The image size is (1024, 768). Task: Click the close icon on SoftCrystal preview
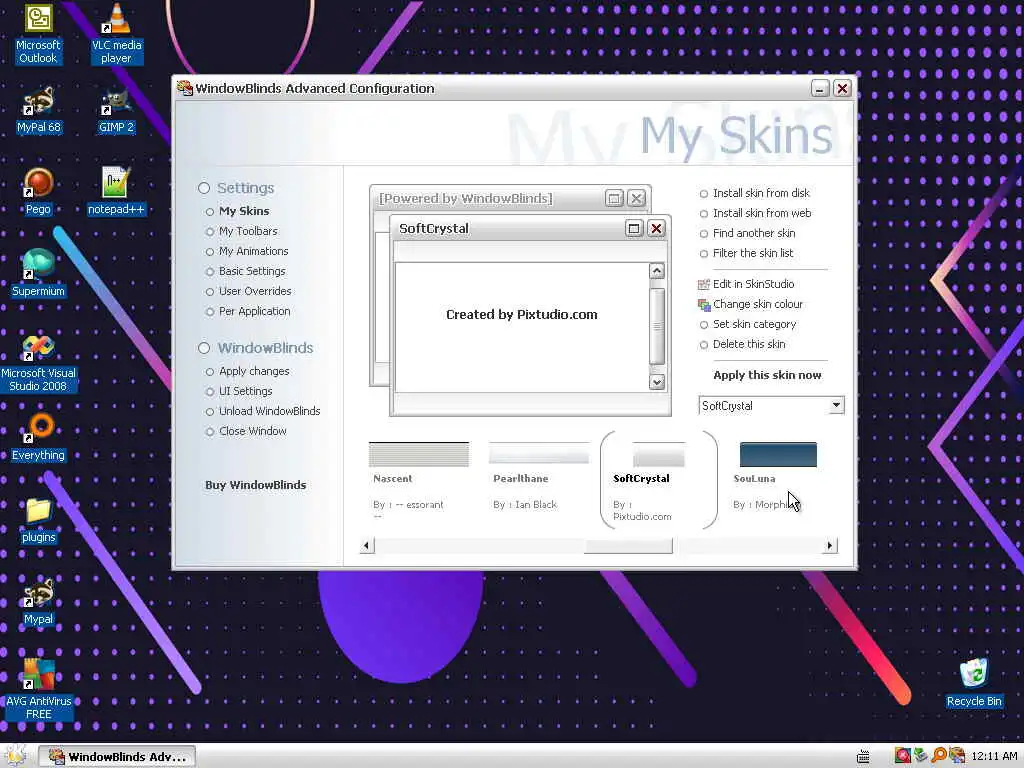(656, 228)
